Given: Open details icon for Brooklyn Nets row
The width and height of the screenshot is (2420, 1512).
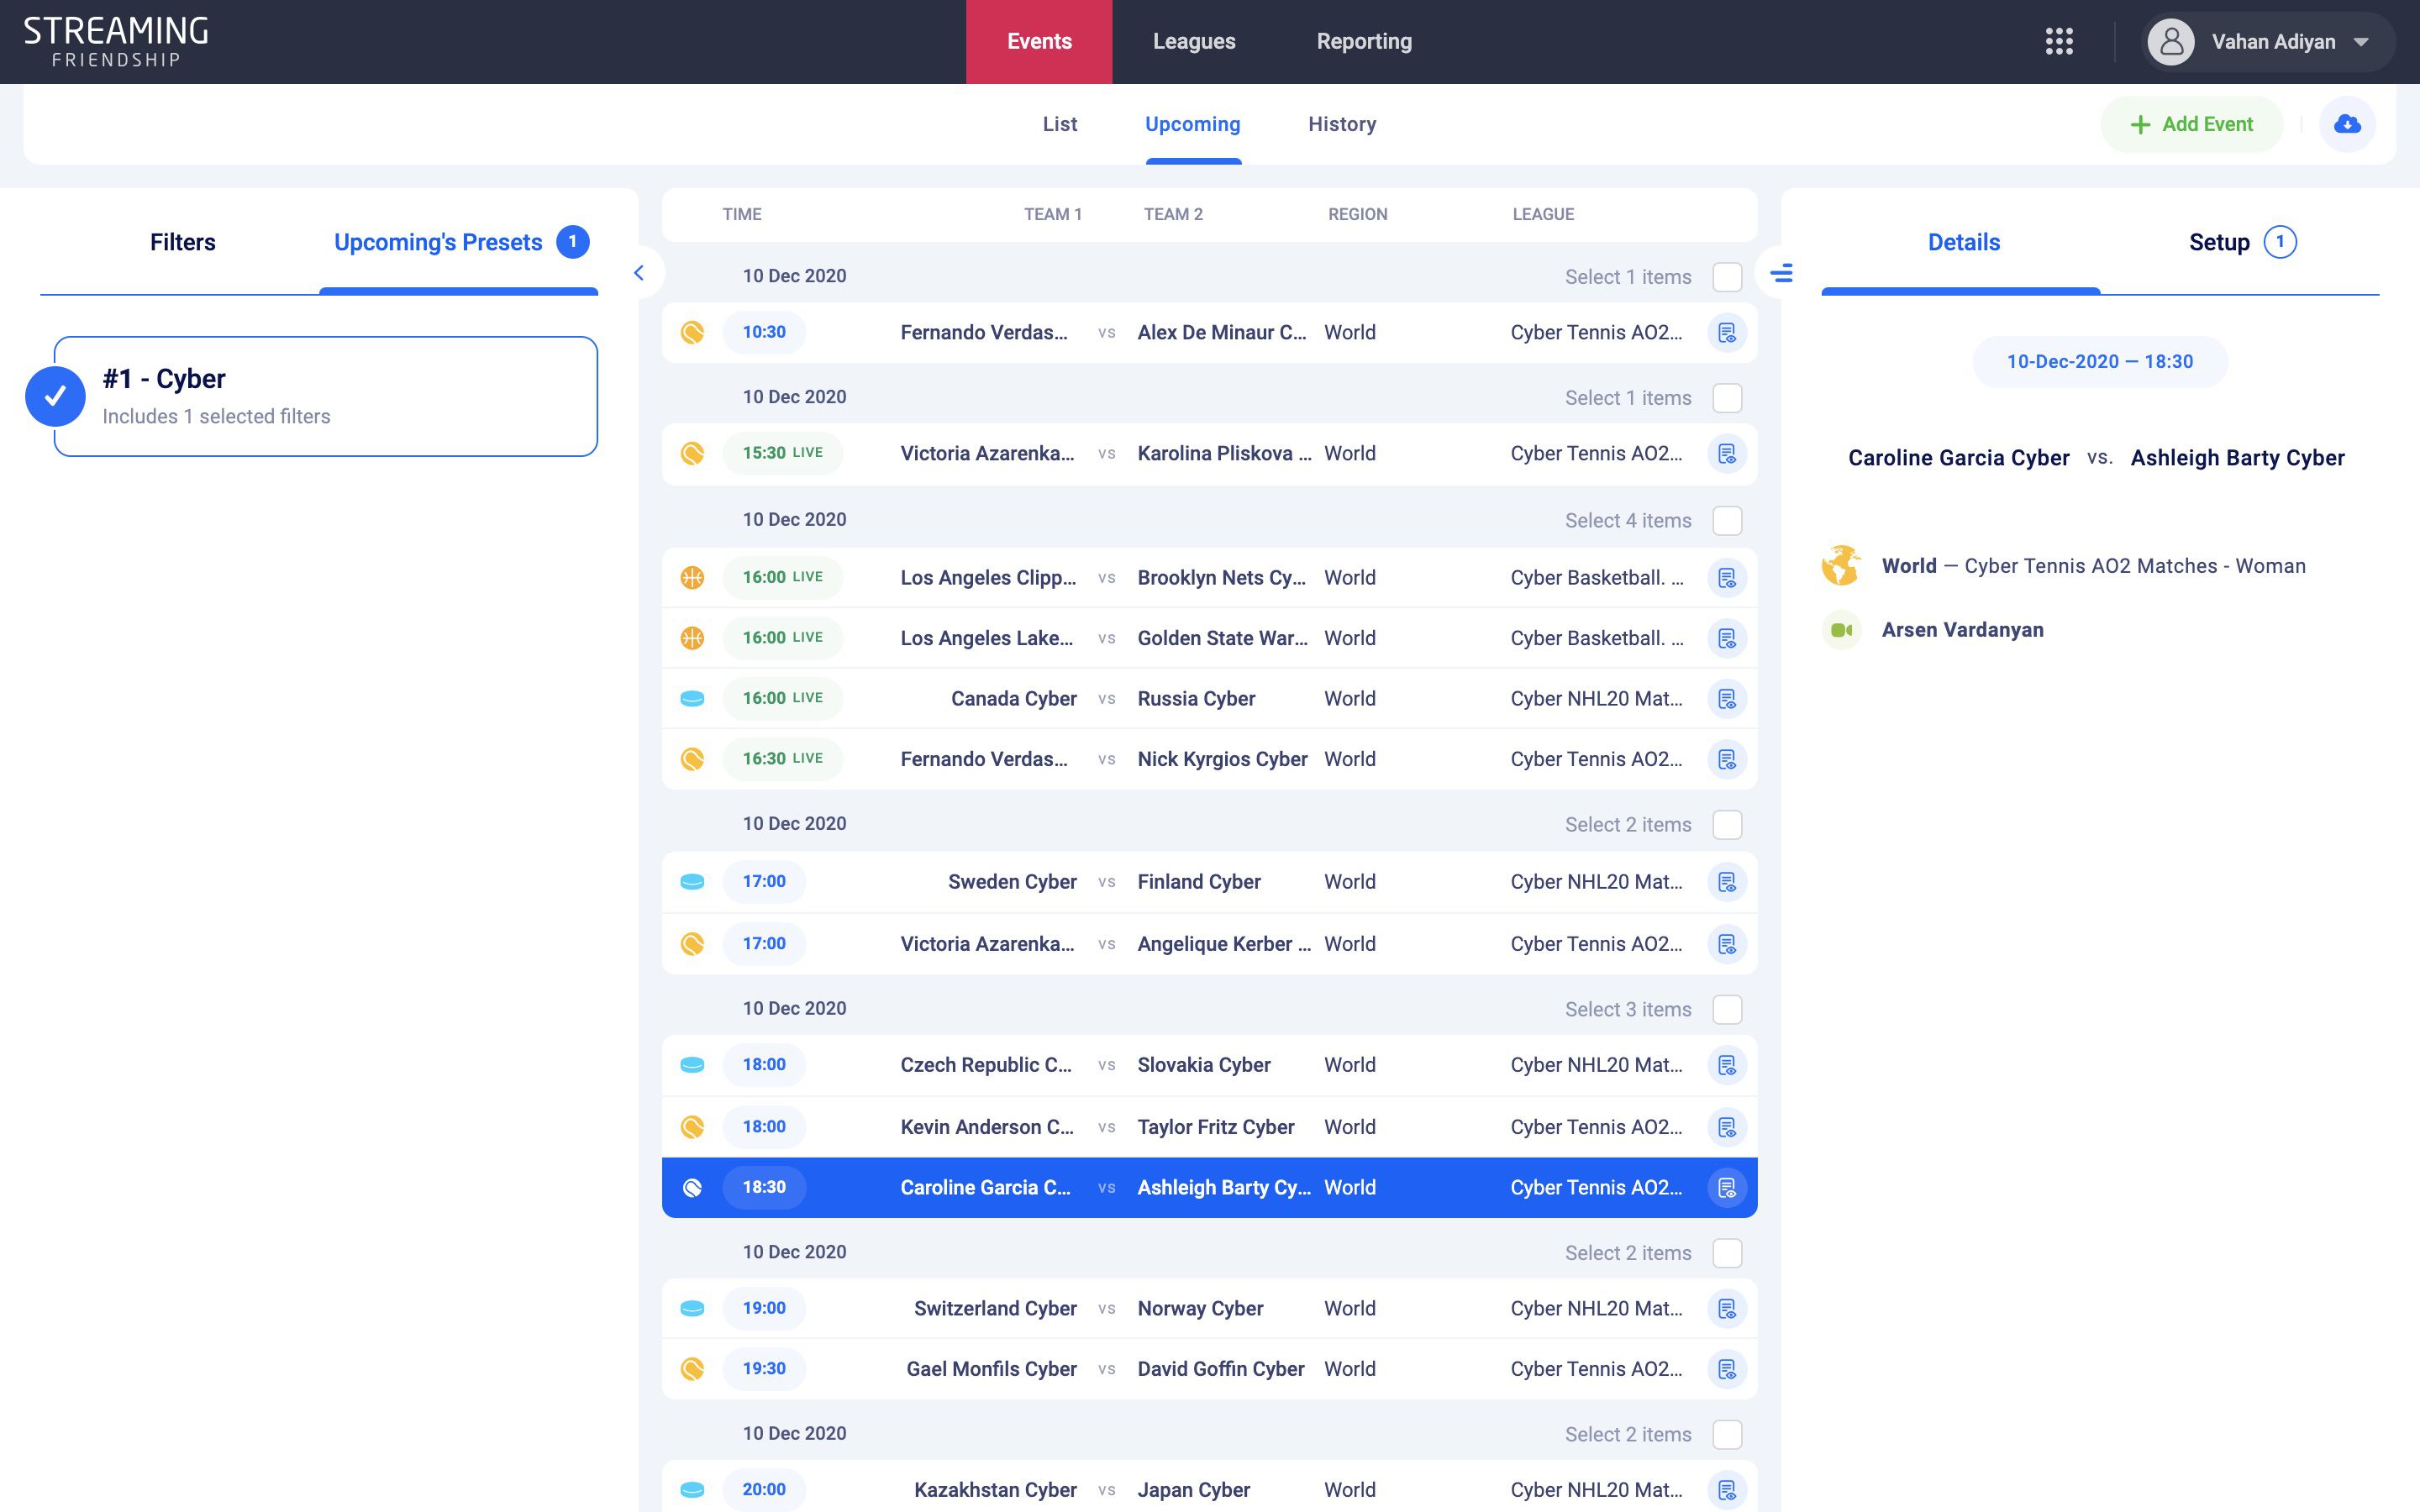Looking at the screenshot, I should [1727, 578].
